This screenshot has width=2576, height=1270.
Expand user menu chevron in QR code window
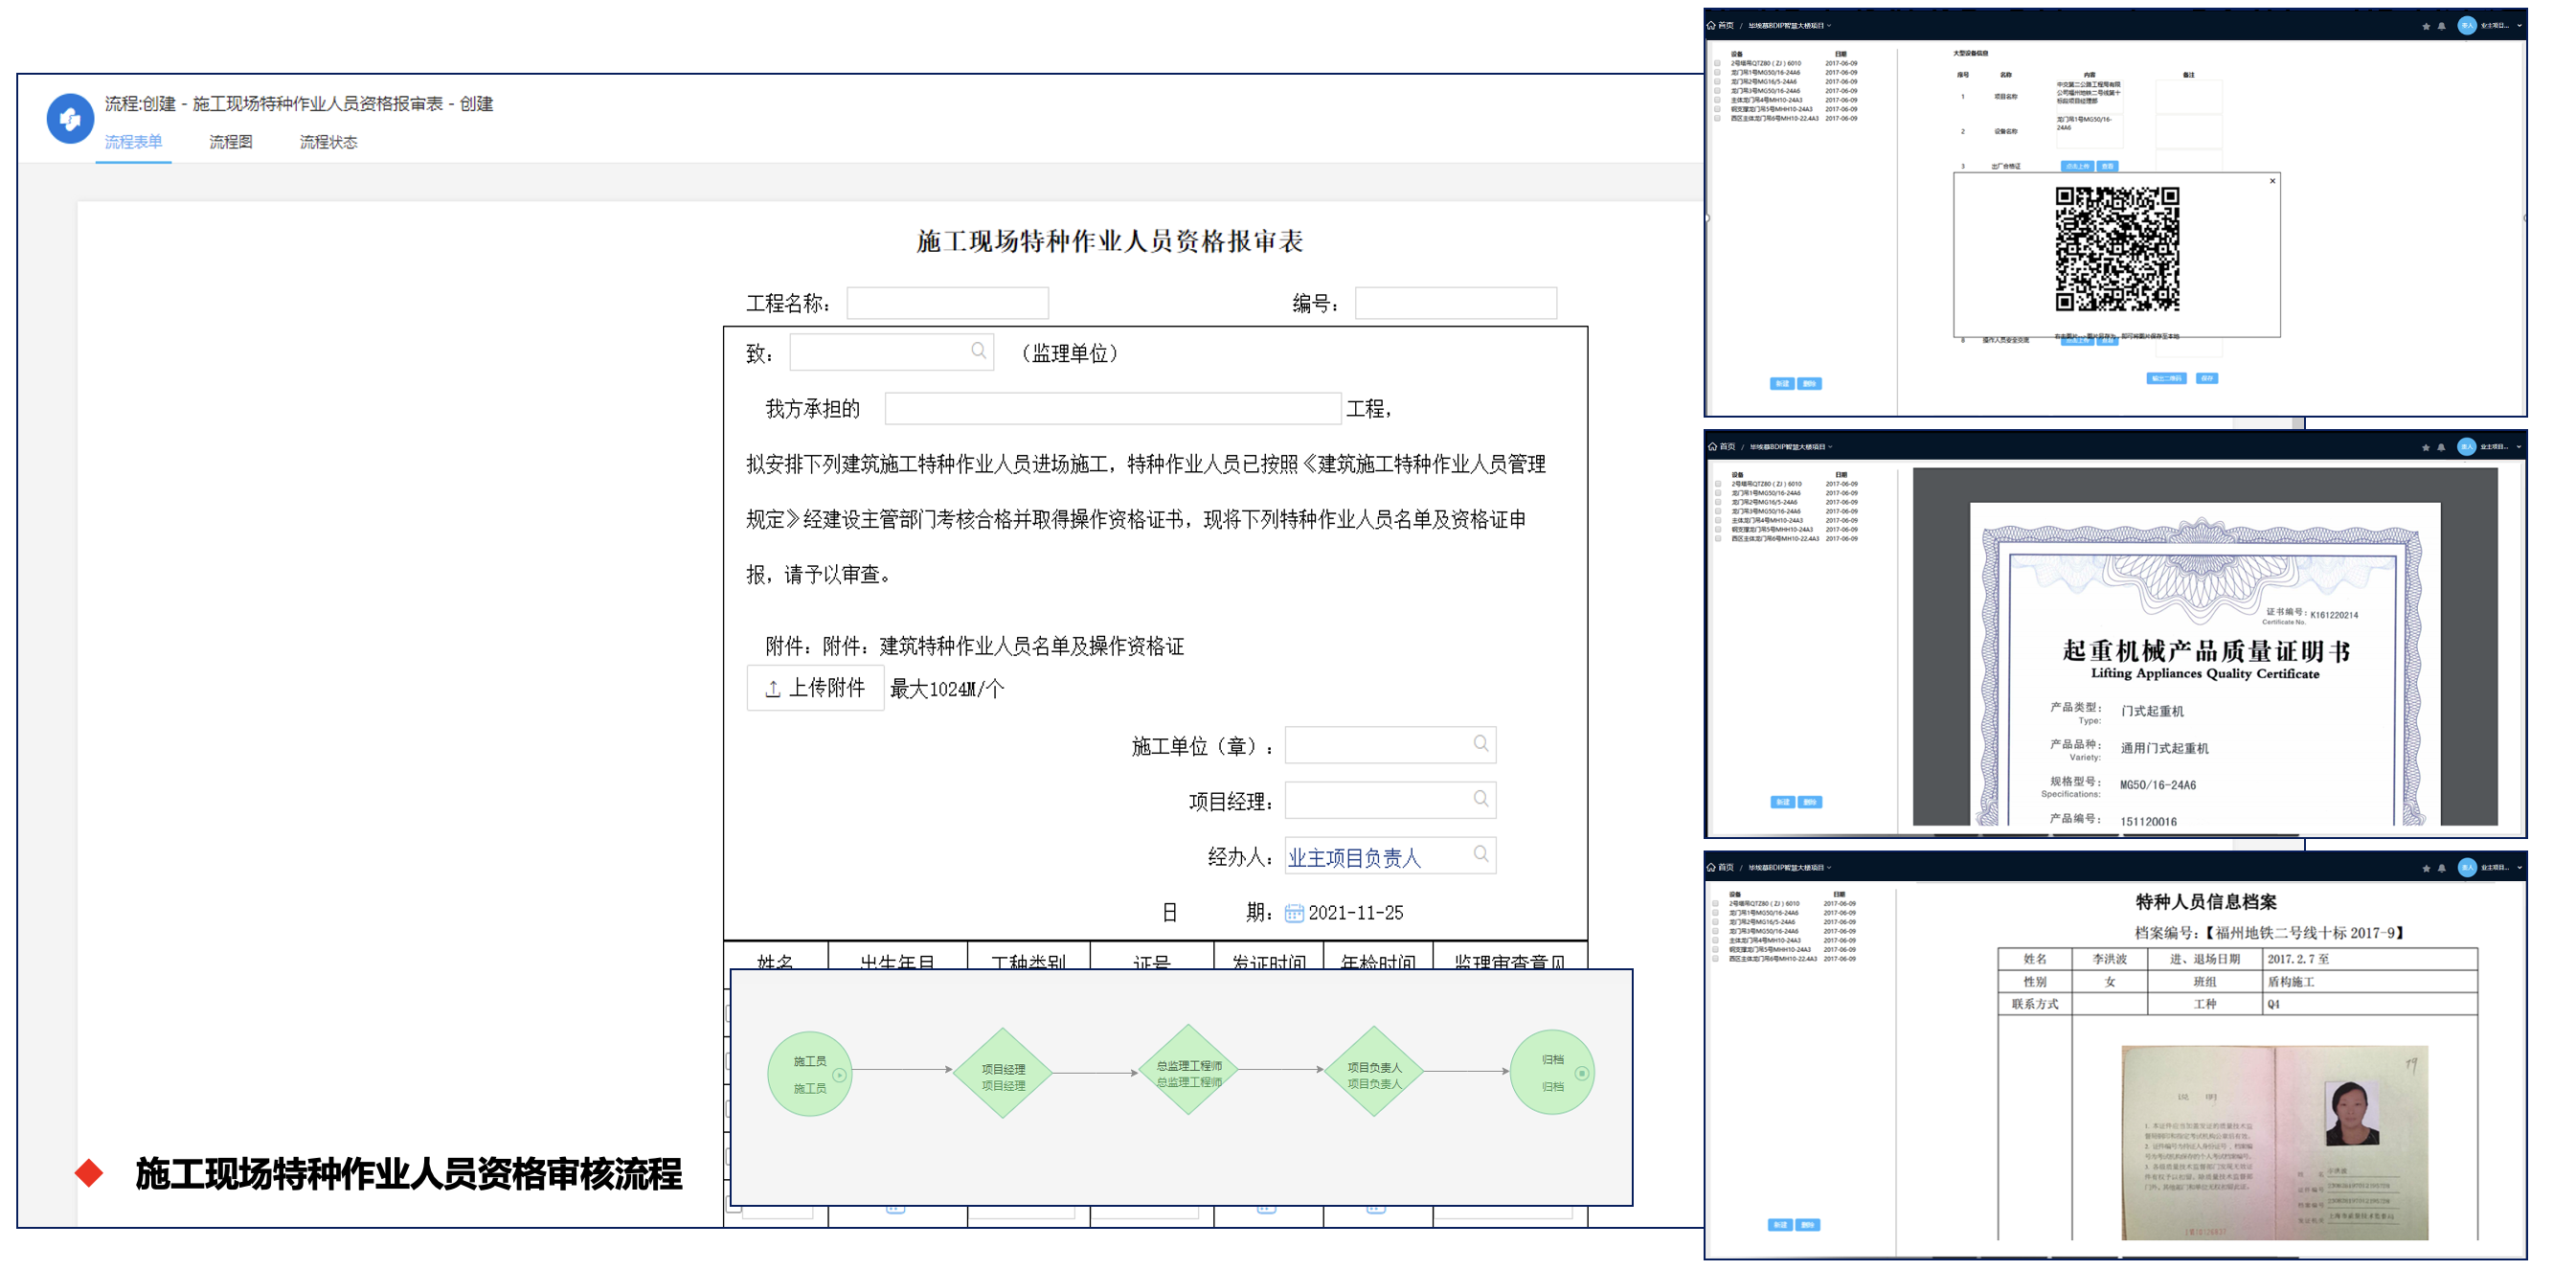coord(2519,26)
